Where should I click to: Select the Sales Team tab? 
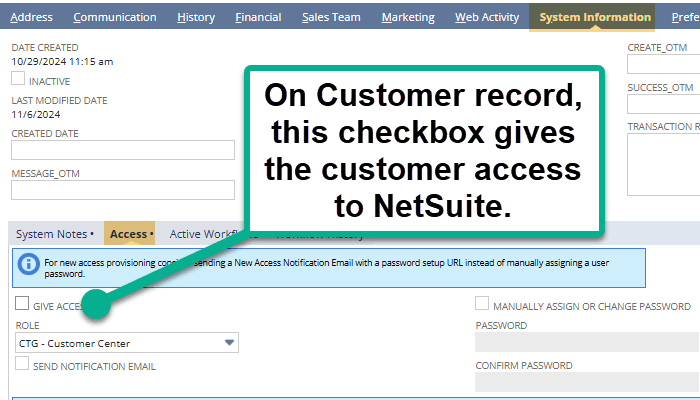(331, 17)
